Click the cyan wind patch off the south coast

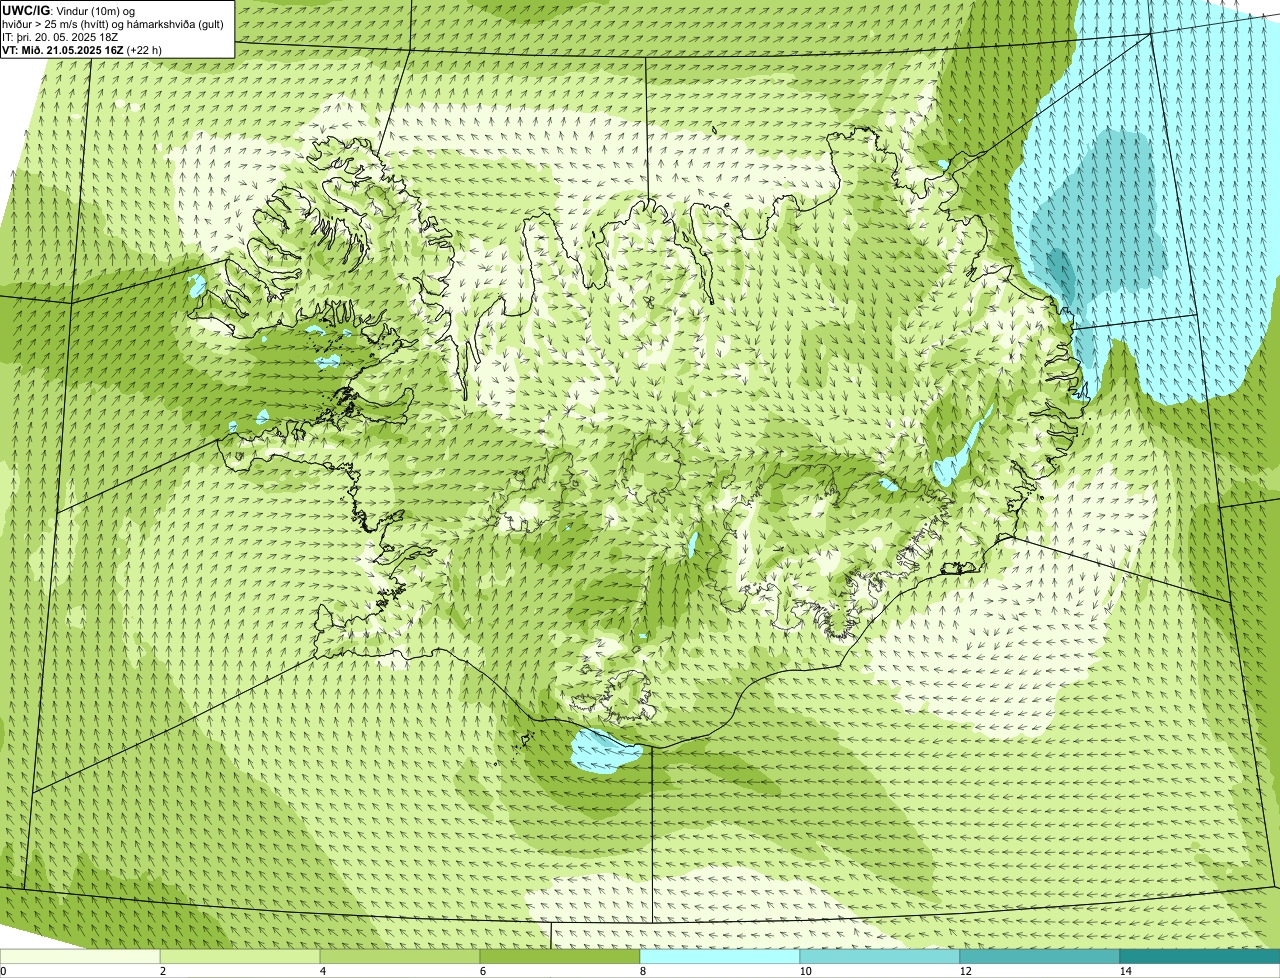[605, 750]
